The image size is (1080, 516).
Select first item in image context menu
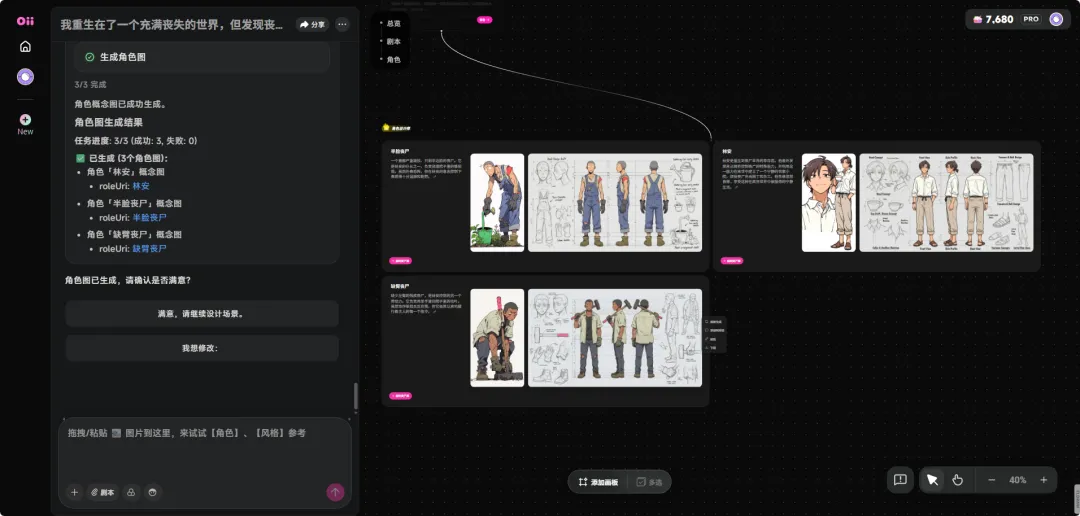pyautogui.click(x=714, y=322)
